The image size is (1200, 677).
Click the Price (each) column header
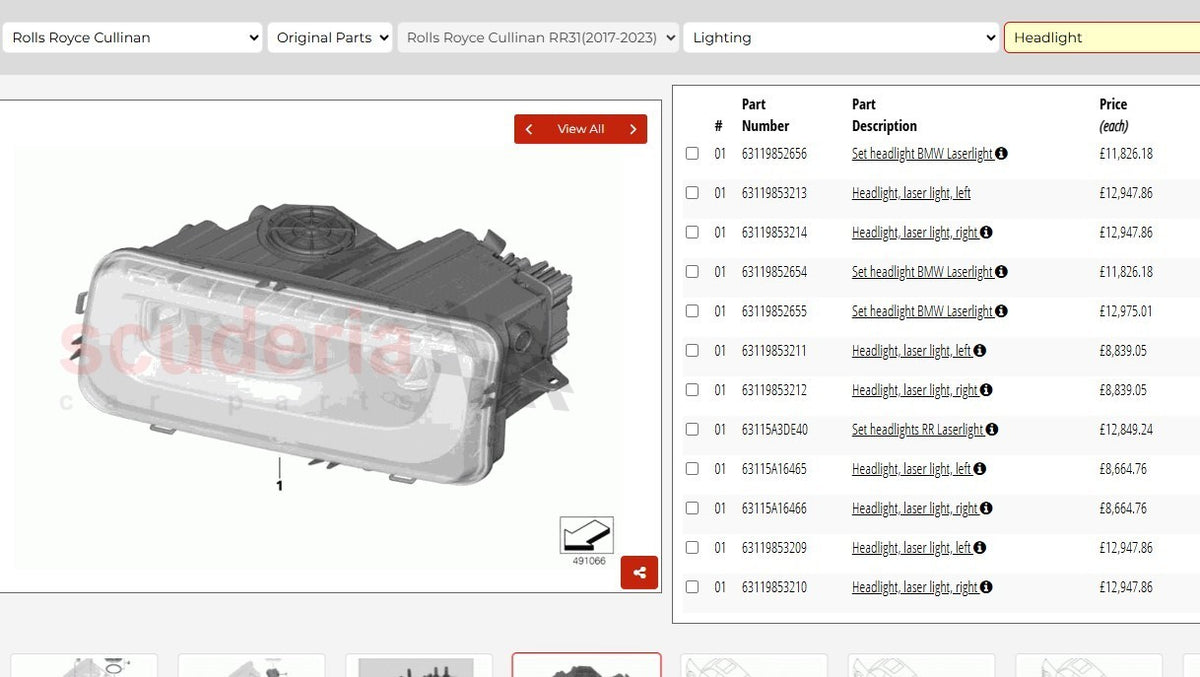click(x=1114, y=115)
